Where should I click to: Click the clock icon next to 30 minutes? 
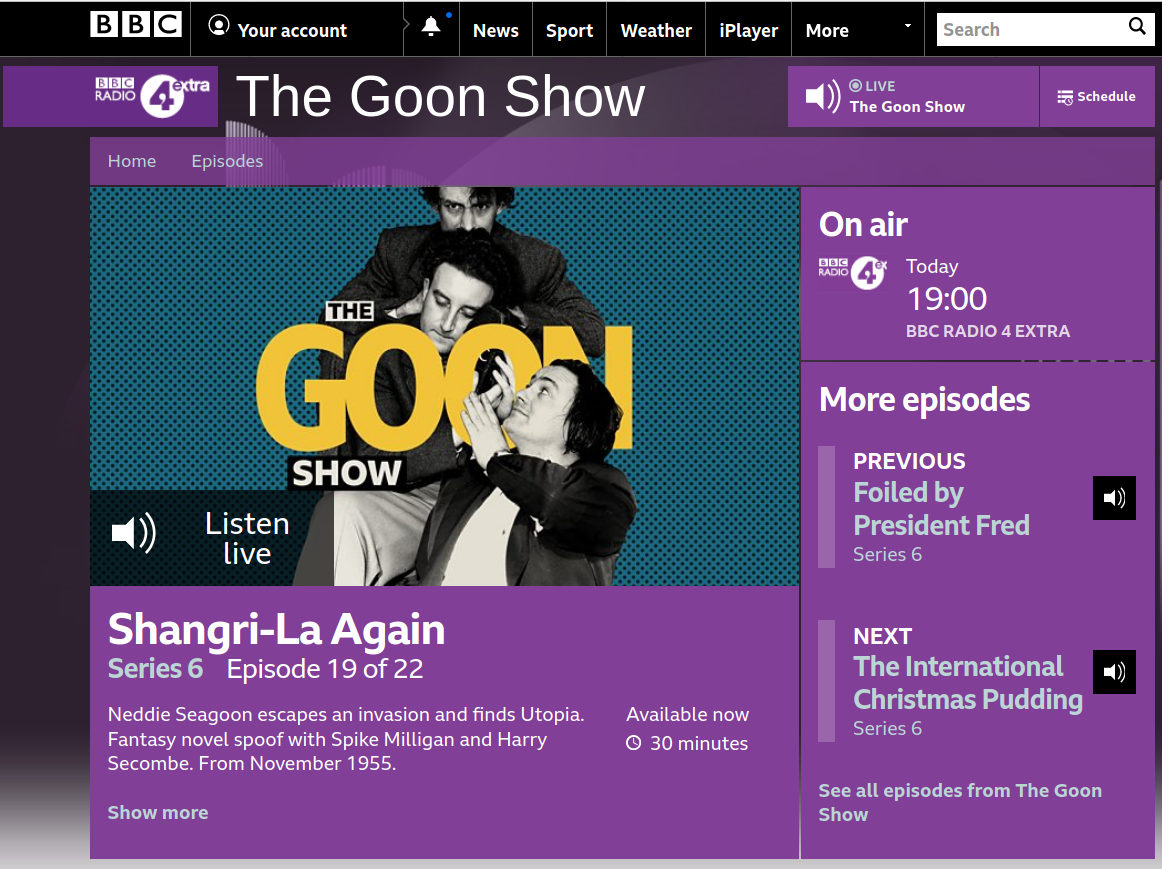click(631, 744)
